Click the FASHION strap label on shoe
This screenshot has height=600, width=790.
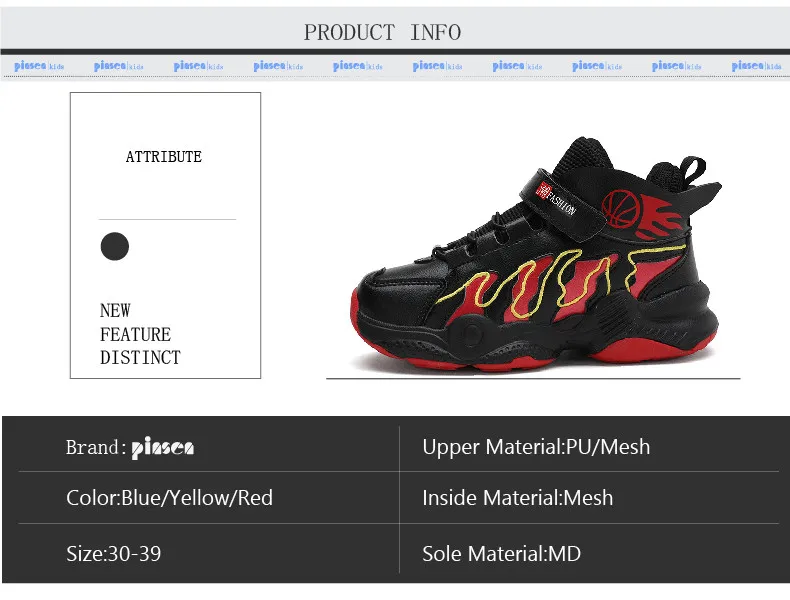coord(555,198)
